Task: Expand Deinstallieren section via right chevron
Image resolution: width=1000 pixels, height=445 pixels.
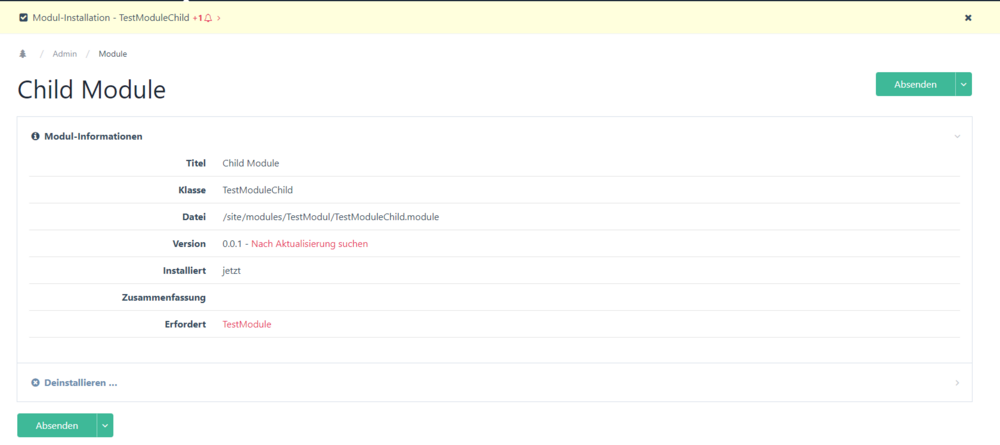Action: tap(957, 382)
